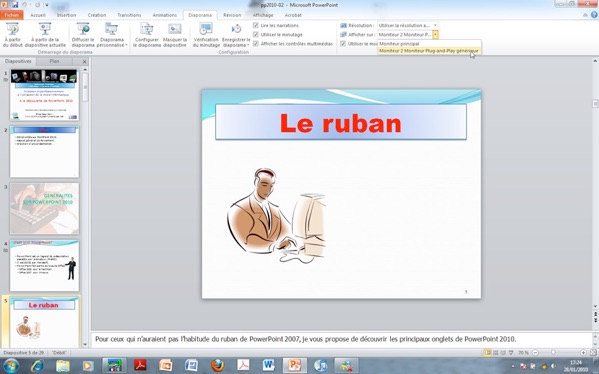Open Diffuser le diaporama broadcast tool
Screen dimensions: 599x374
coord(83,35)
